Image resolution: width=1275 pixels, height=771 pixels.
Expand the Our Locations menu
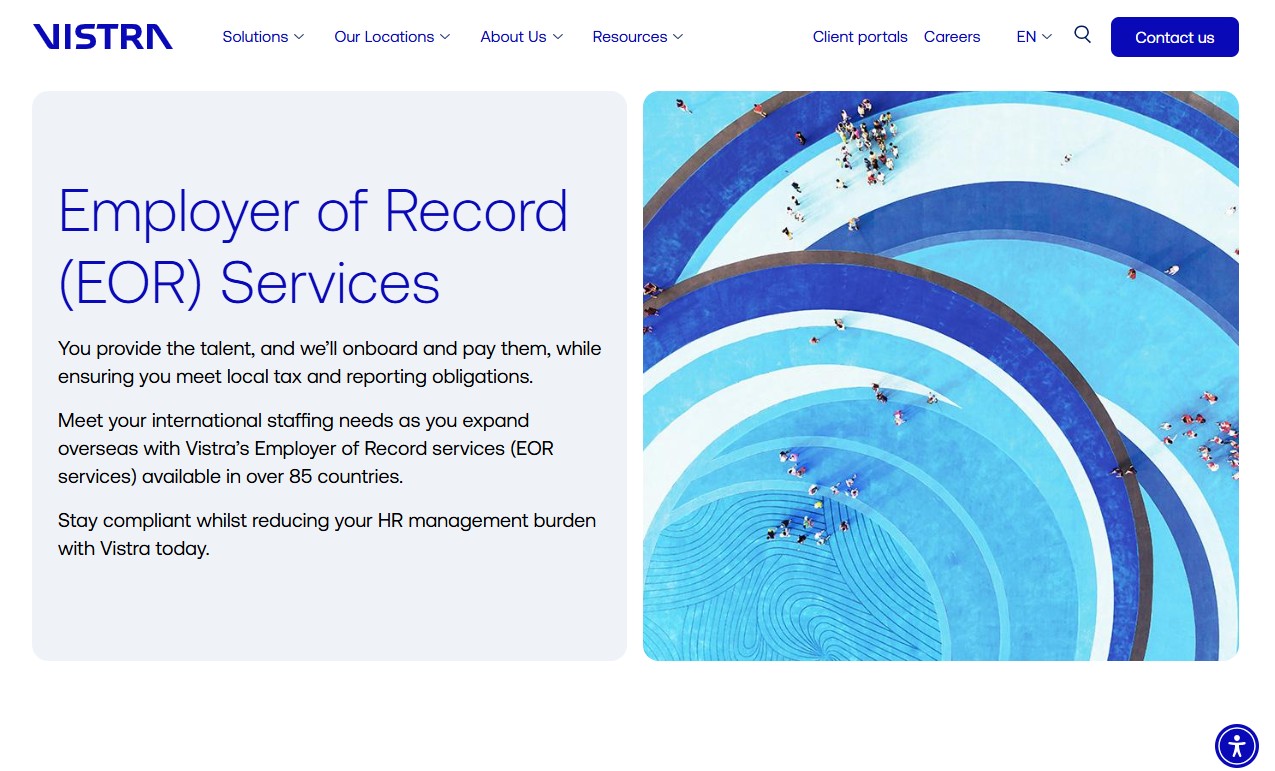pos(392,37)
